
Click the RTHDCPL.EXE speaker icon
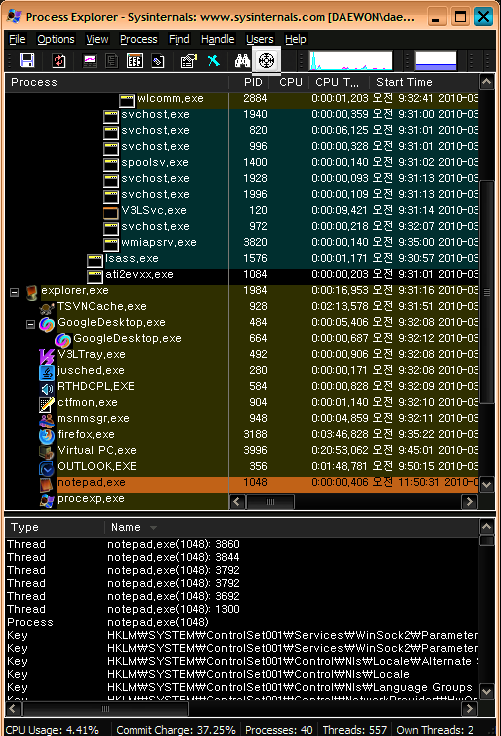[x=47, y=388]
